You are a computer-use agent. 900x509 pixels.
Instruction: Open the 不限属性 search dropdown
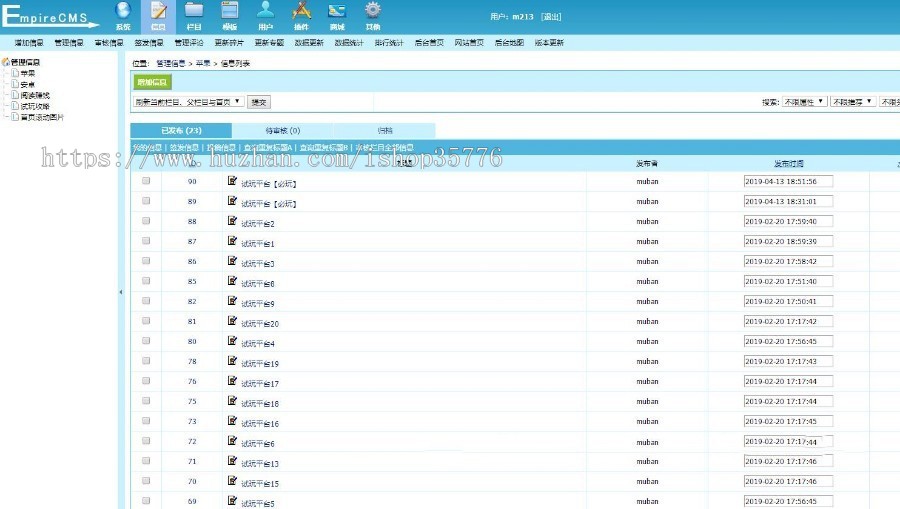pyautogui.click(x=804, y=102)
